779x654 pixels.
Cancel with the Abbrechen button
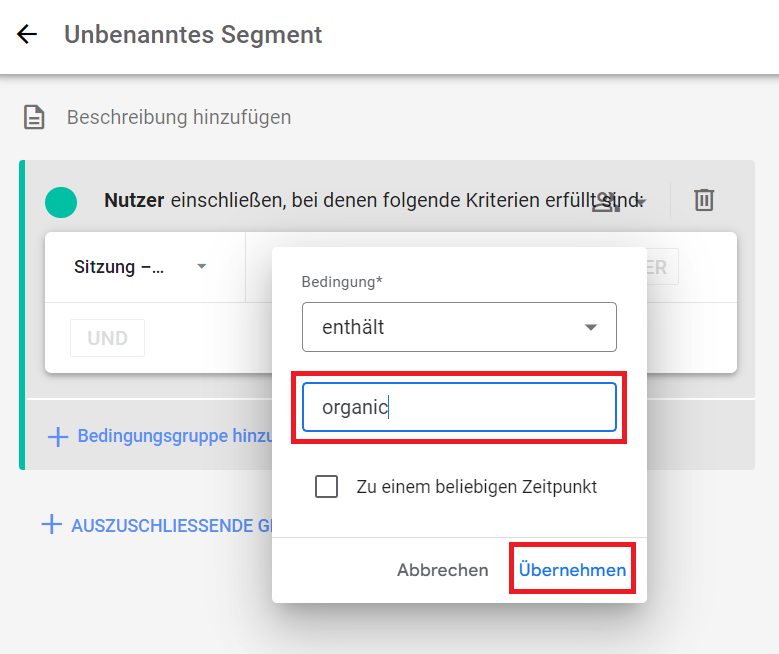(x=442, y=570)
